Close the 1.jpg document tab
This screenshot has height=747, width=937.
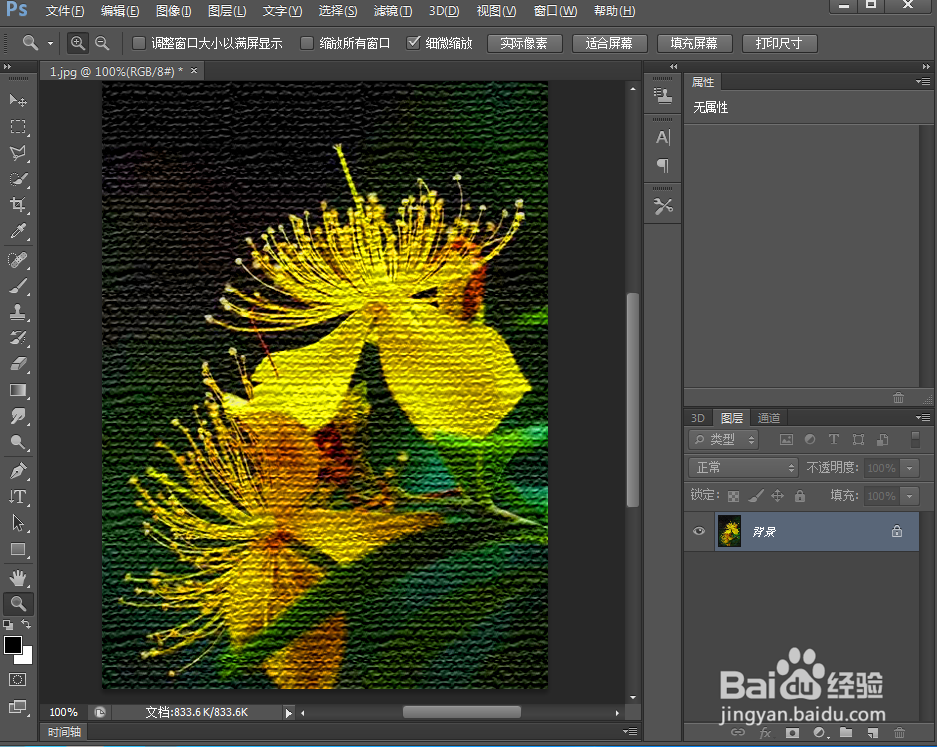pyautogui.click(x=194, y=71)
